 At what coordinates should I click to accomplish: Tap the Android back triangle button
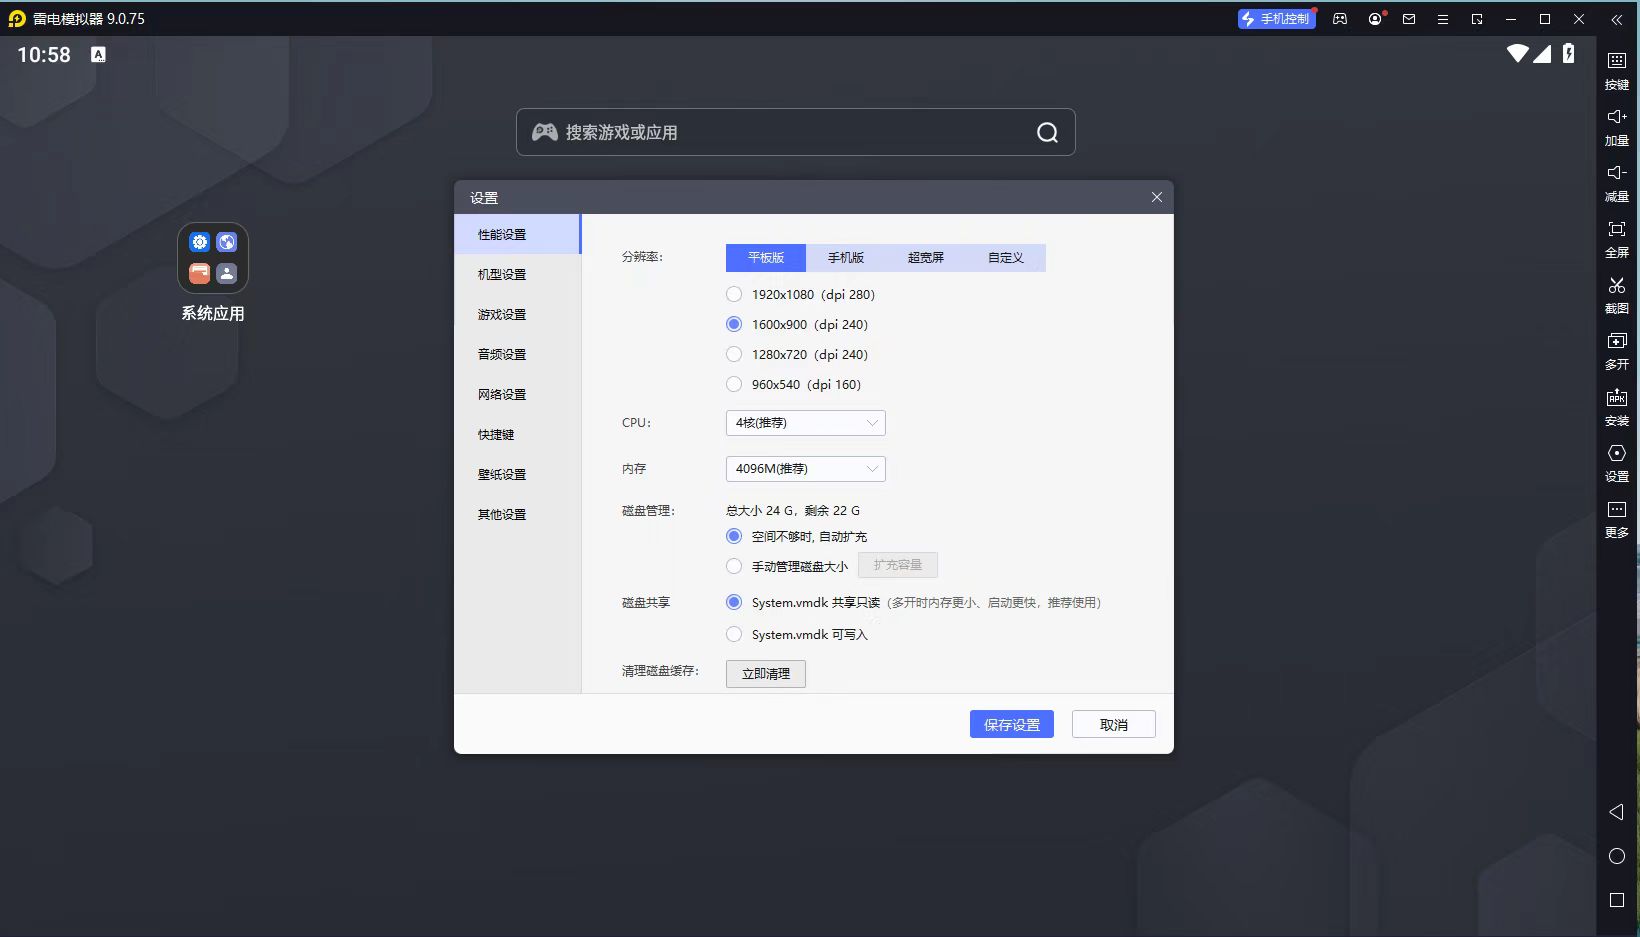point(1616,812)
